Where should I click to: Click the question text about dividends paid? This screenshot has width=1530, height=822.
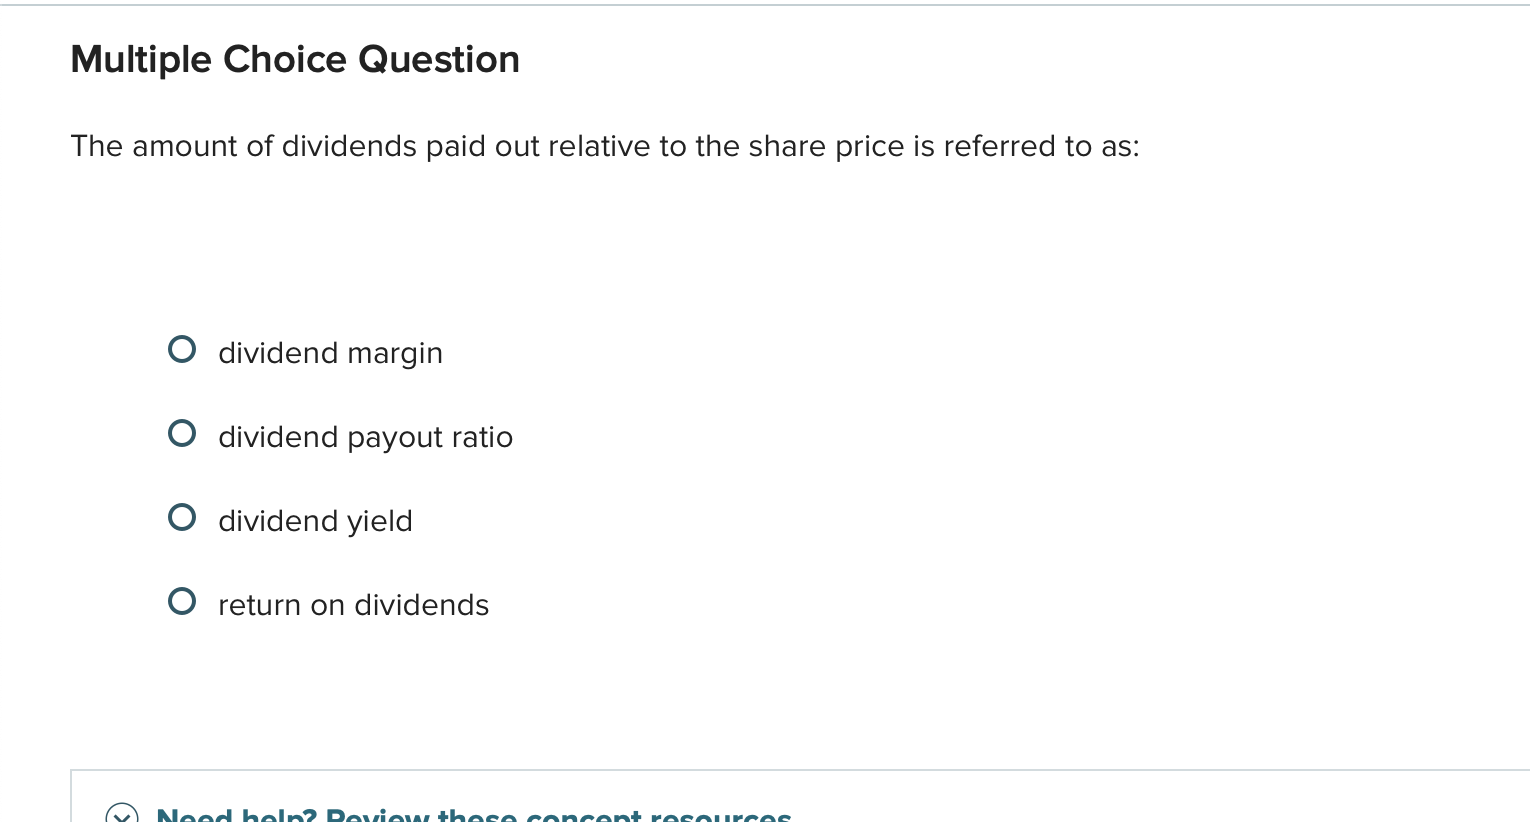tap(605, 146)
